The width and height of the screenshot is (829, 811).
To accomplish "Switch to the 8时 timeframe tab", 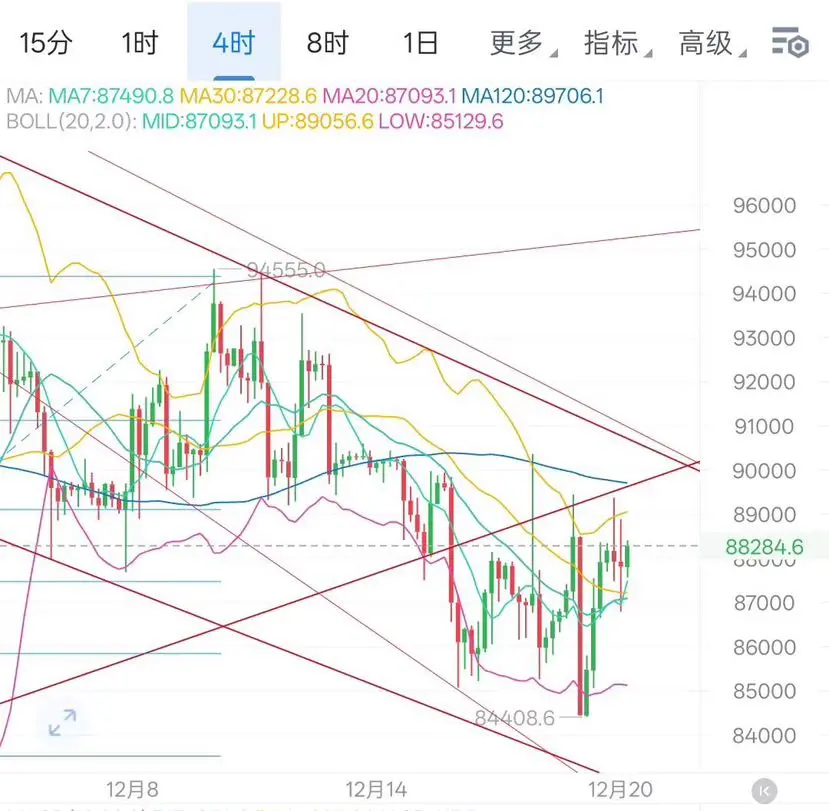I will pyautogui.click(x=328, y=43).
